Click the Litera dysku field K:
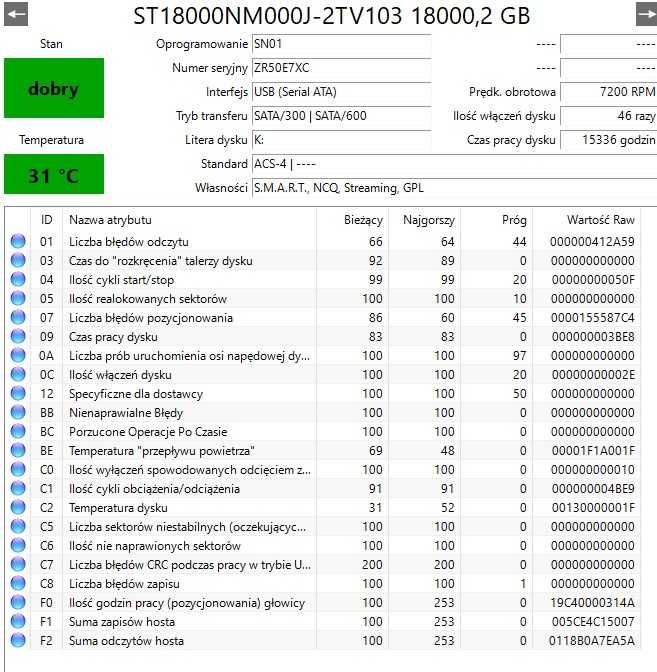The width and height of the screenshot is (657, 672). point(342,140)
